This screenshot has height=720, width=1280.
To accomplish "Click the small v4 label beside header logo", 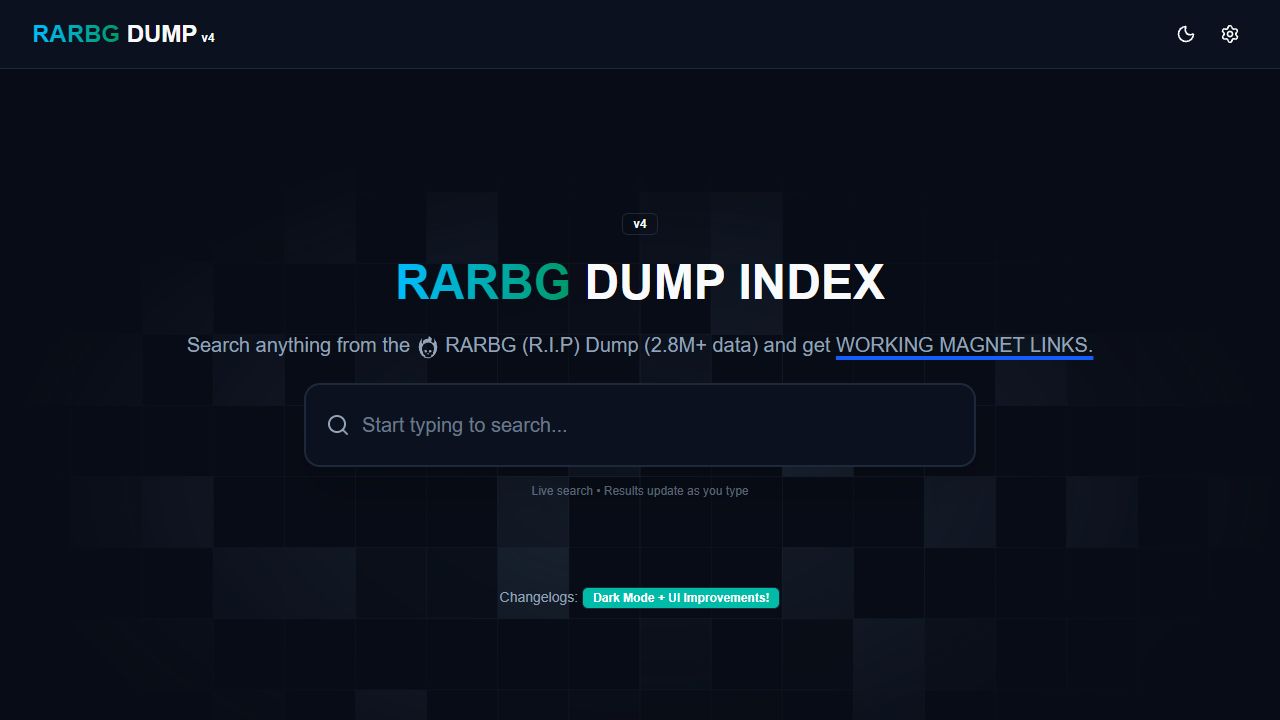I will [208, 38].
